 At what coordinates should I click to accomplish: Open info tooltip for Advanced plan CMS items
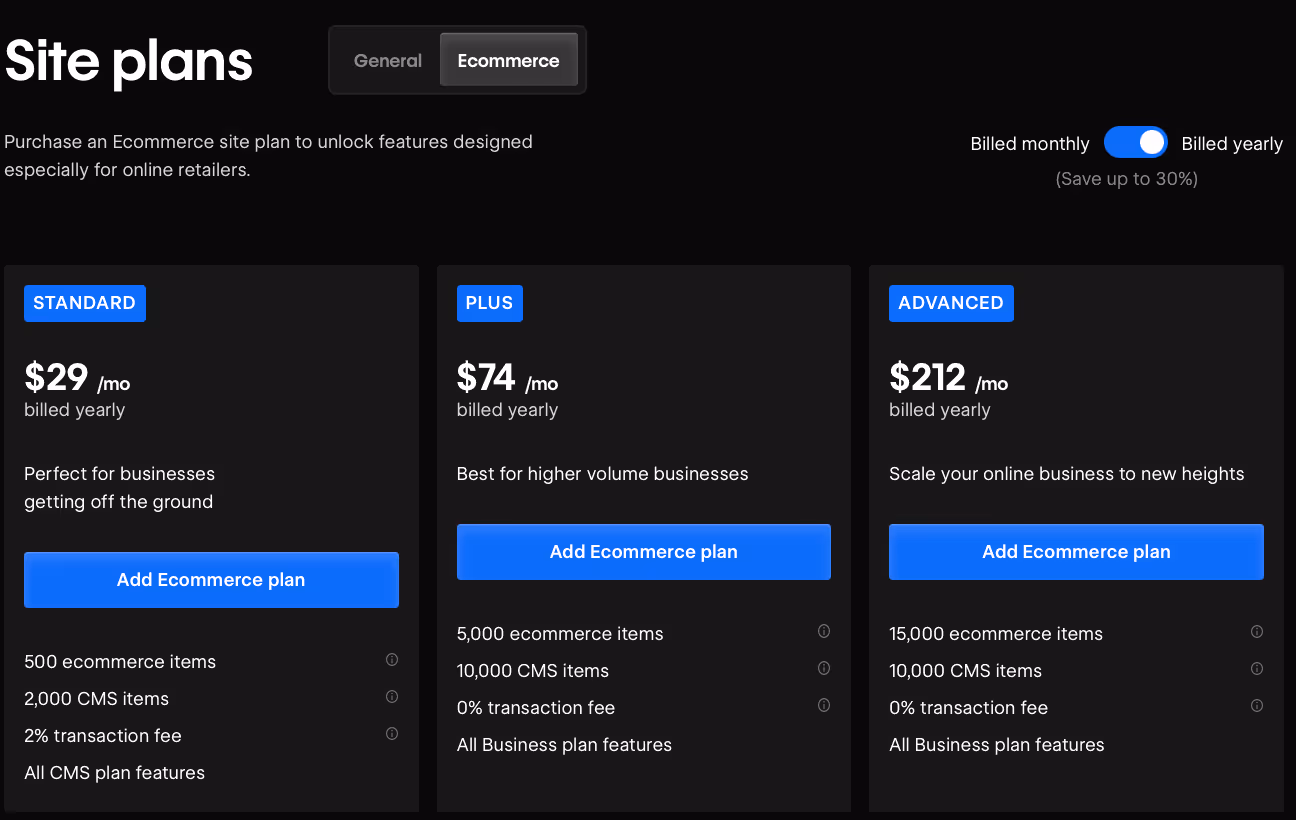click(x=1257, y=668)
